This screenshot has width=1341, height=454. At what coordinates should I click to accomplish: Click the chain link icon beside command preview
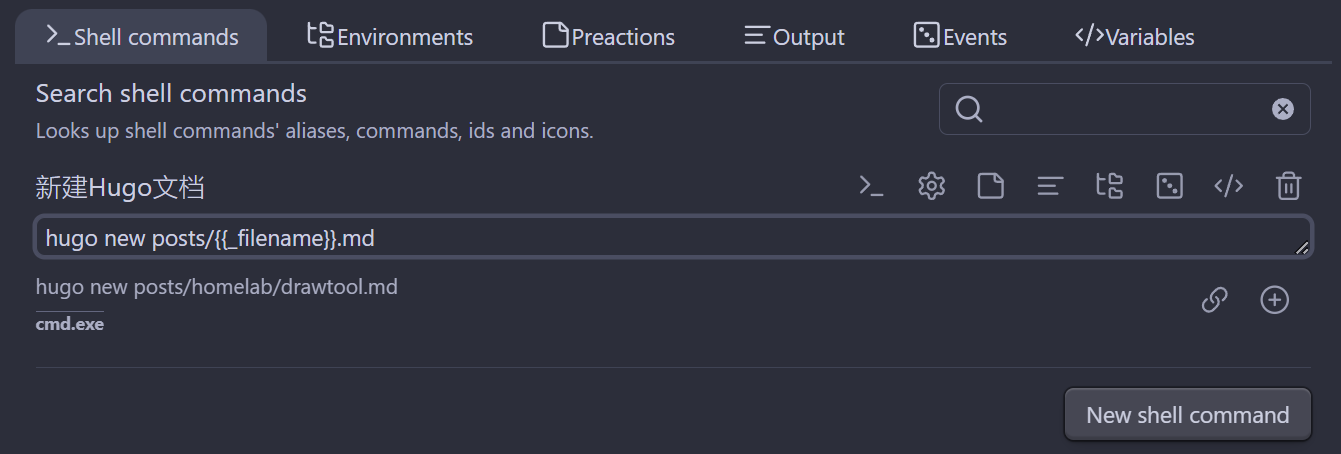click(x=1214, y=300)
